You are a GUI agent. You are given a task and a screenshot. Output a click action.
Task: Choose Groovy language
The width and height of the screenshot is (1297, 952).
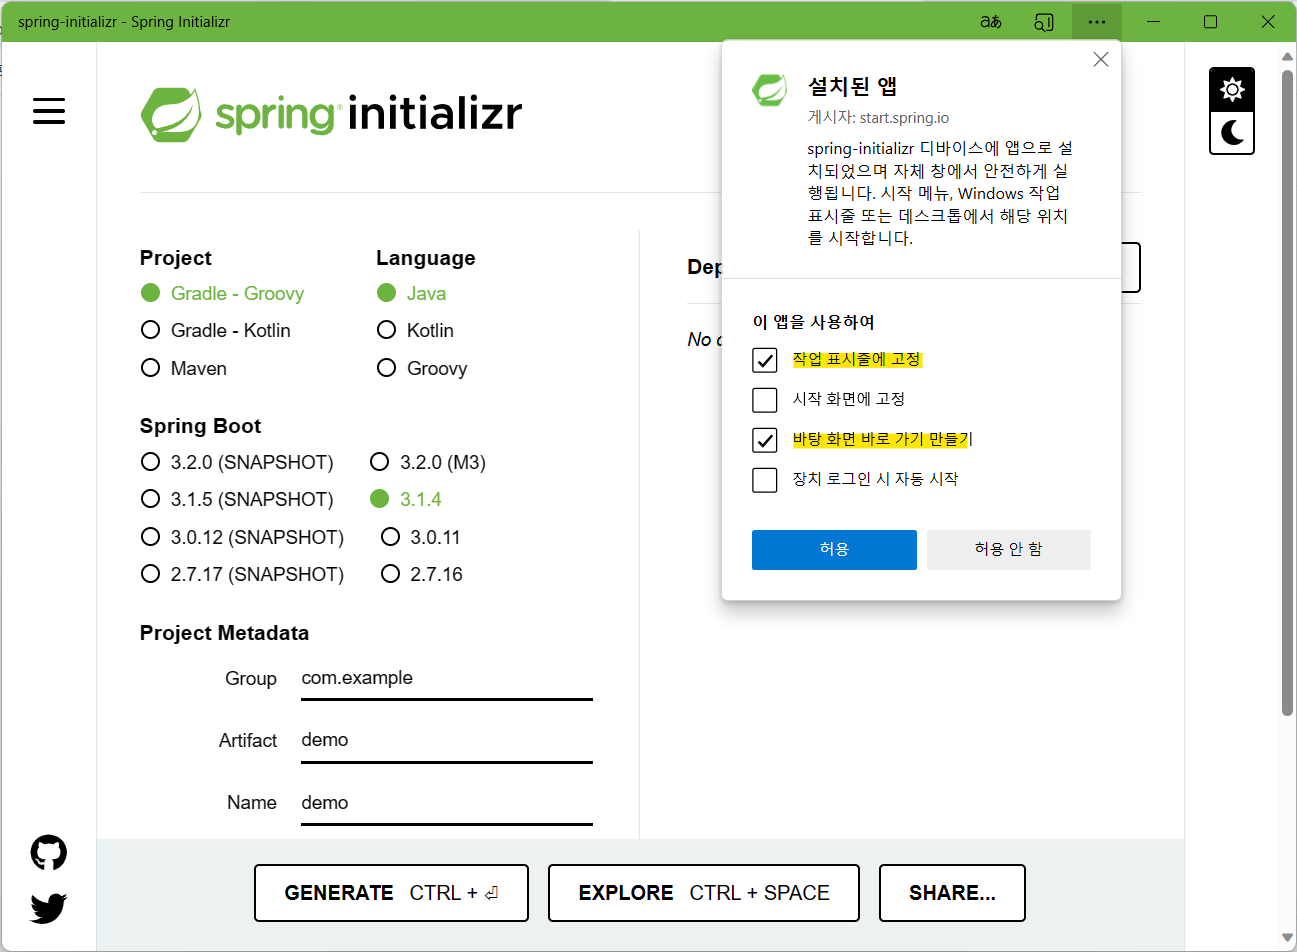point(422,368)
